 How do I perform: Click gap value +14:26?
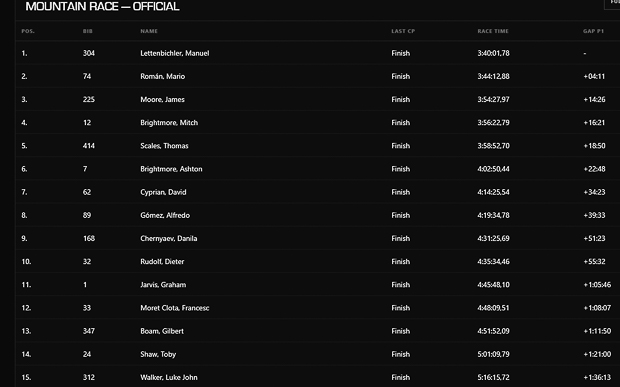pos(594,100)
